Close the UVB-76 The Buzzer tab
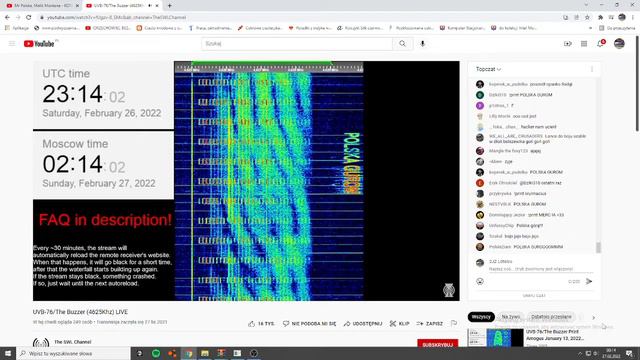640x360 pixels. [157, 6]
